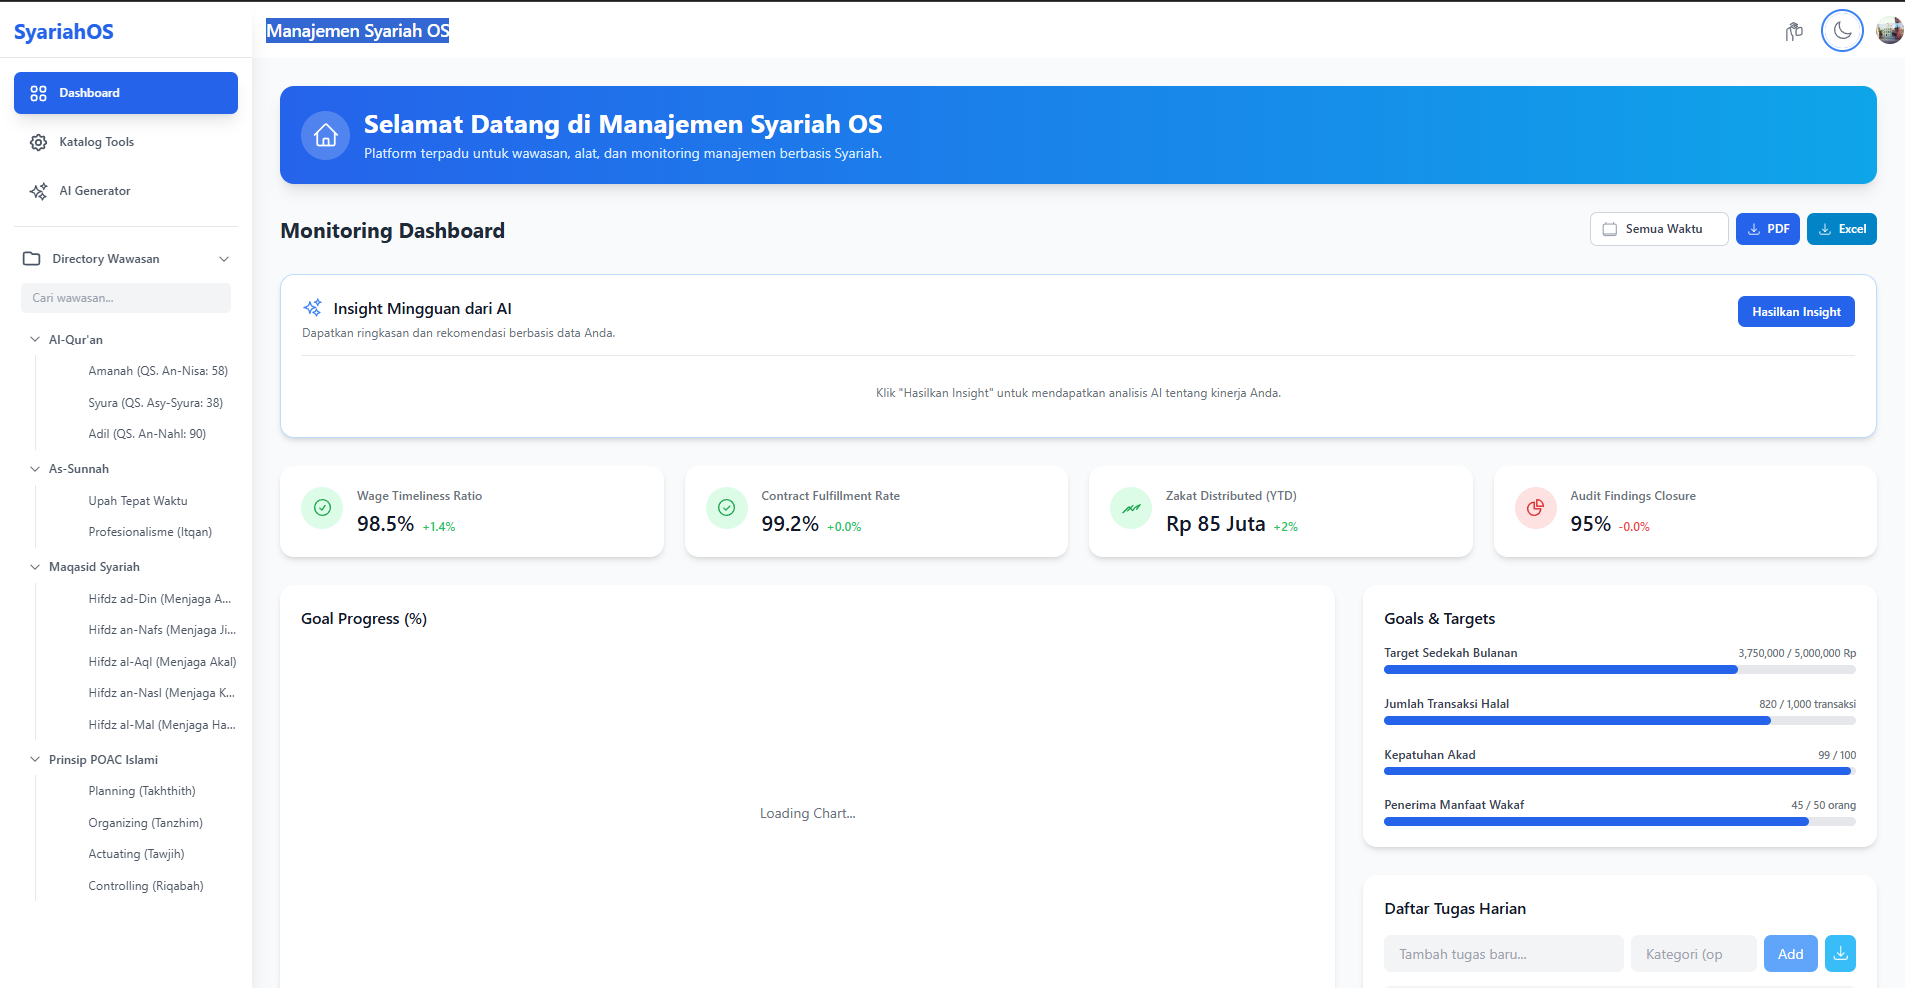Click the download icon beside the Add button
This screenshot has height=988, width=1905.
point(1840,954)
